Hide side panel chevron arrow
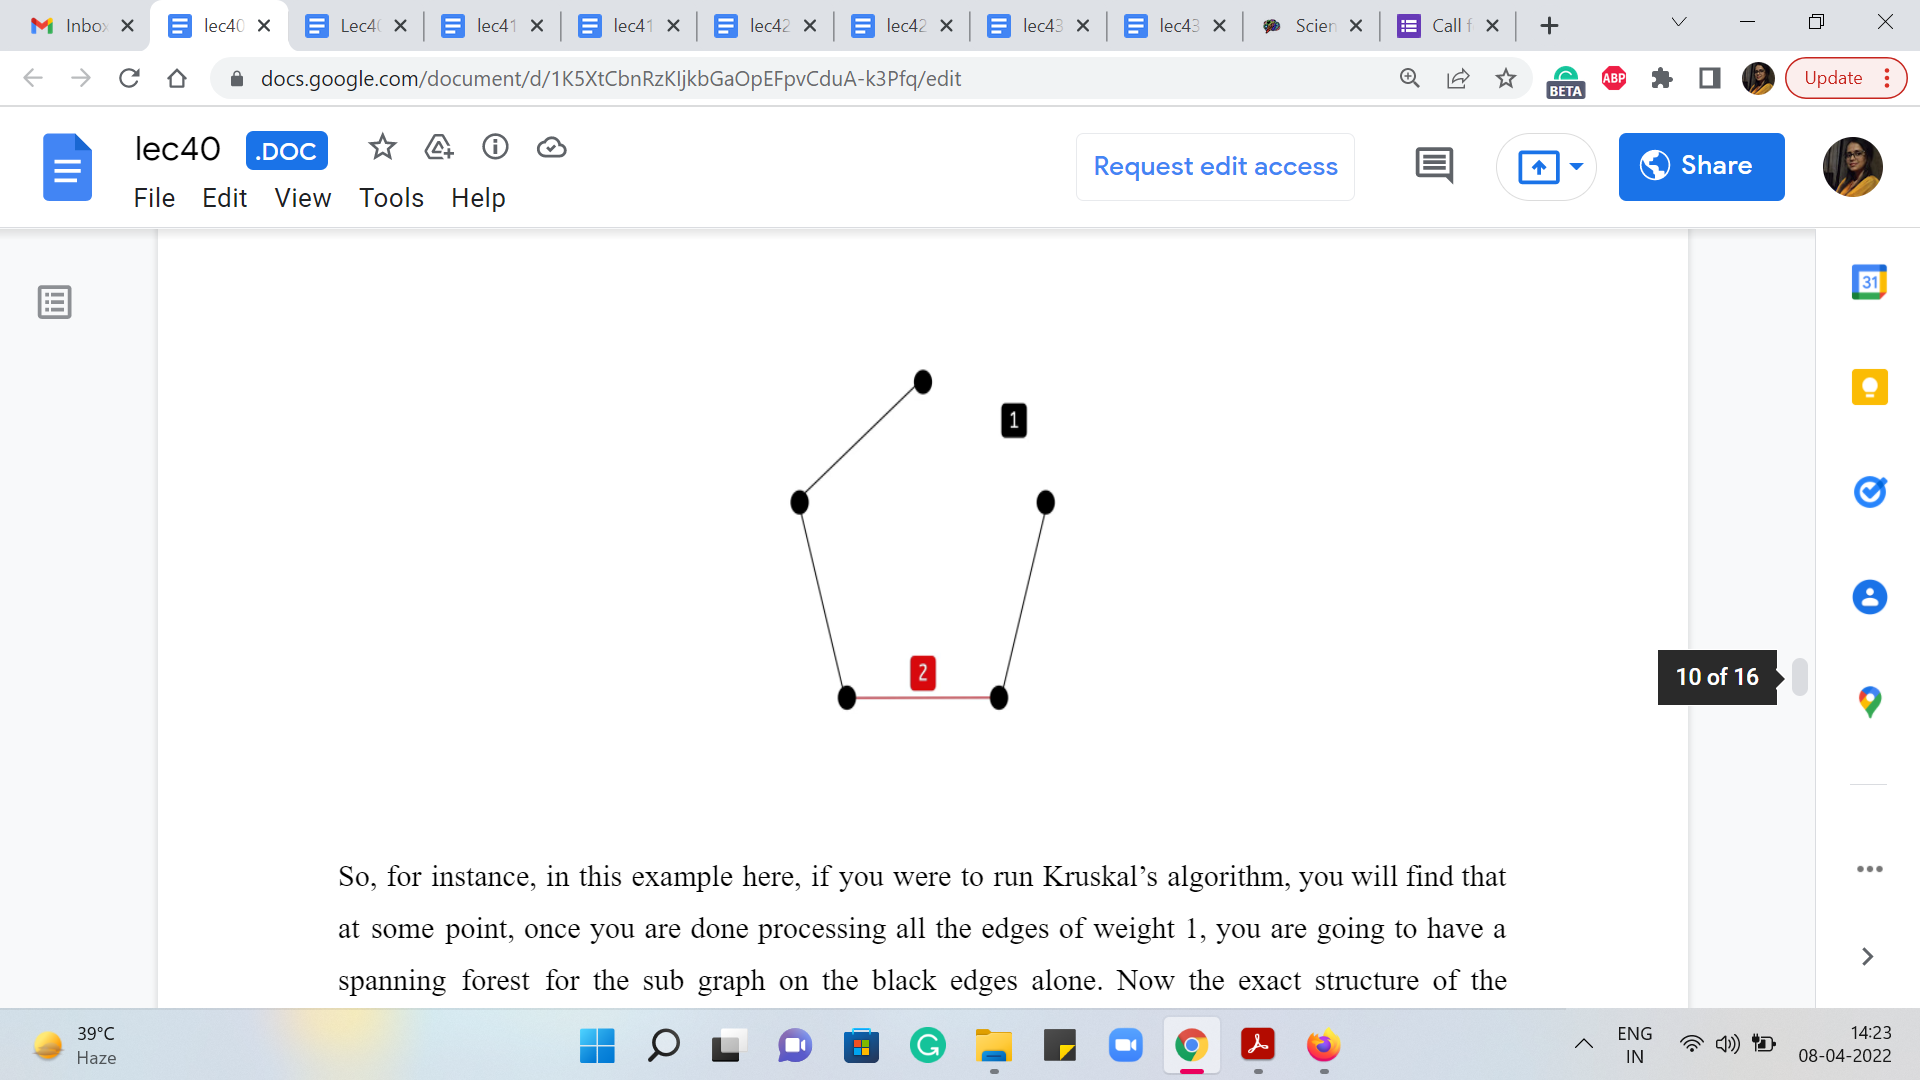The width and height of the screenshot is (1920, 1080). pyautogui.click(x=1867, y=957)
